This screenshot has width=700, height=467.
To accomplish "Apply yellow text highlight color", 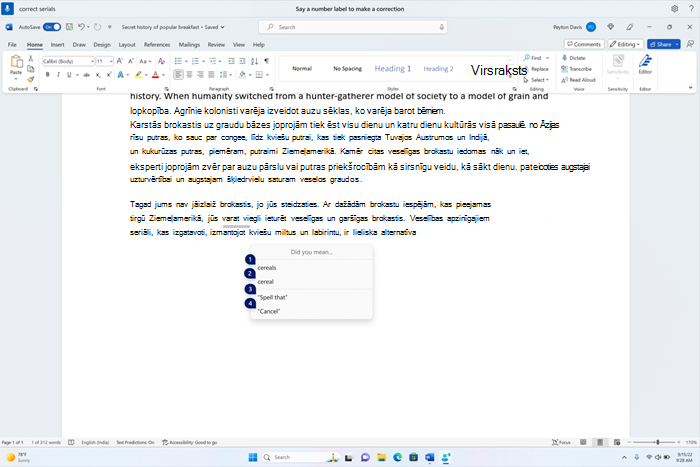I will tap(138, 75).
